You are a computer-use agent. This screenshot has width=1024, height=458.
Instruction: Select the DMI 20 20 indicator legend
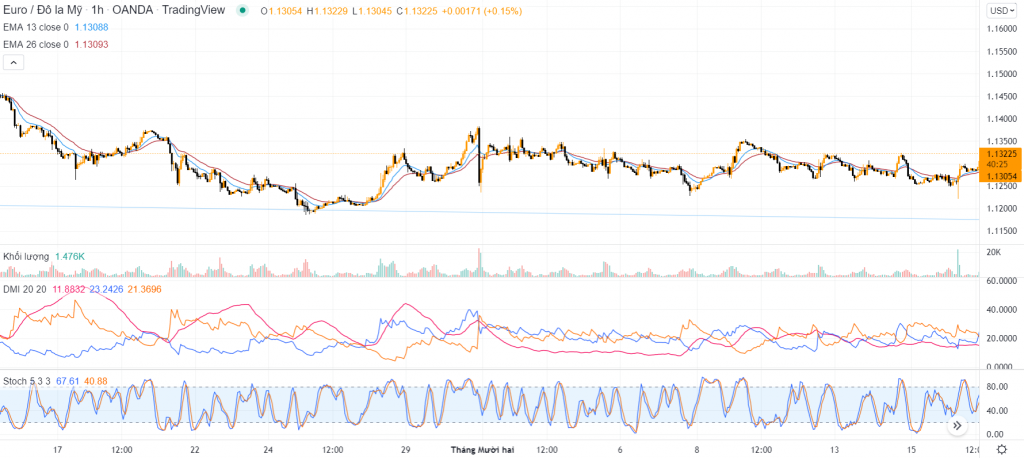25,289
